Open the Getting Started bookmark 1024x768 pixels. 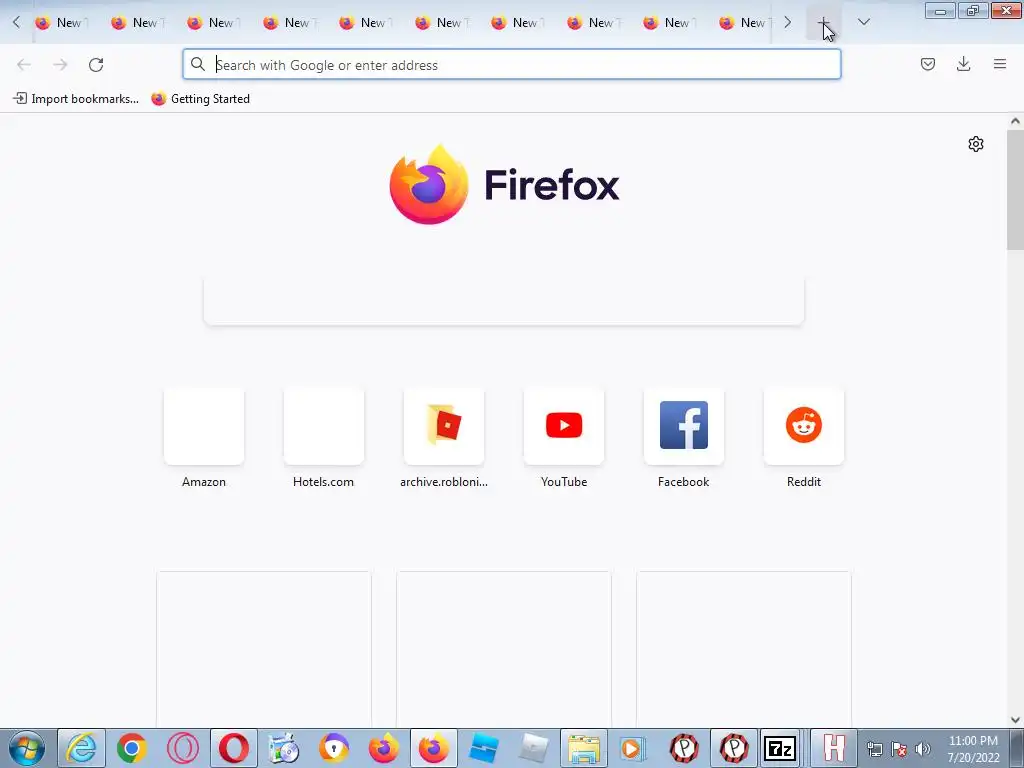pyautogui.click(x=200, y=99)
